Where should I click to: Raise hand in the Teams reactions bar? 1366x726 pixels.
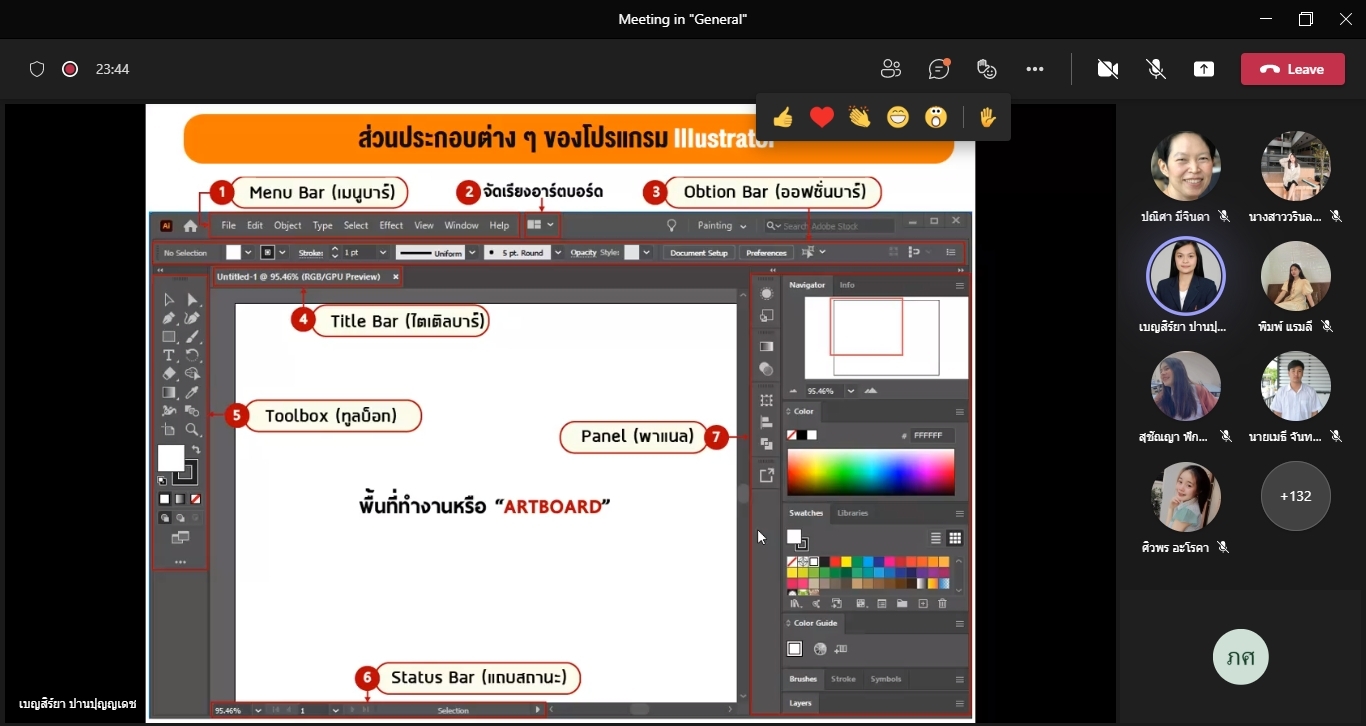[988, 118]
